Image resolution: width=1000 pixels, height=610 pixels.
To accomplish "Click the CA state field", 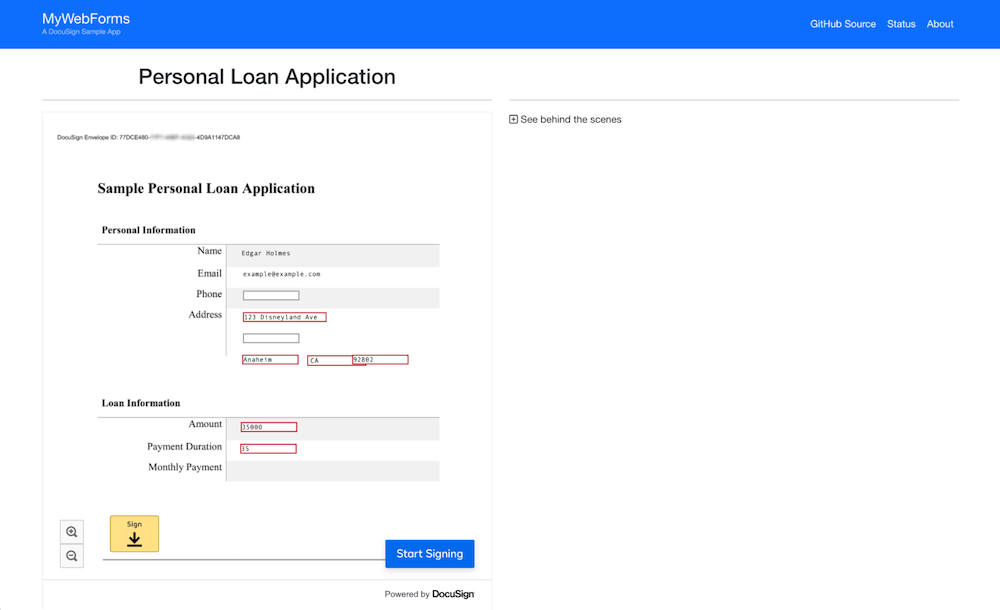I will [x=328, y=359].
